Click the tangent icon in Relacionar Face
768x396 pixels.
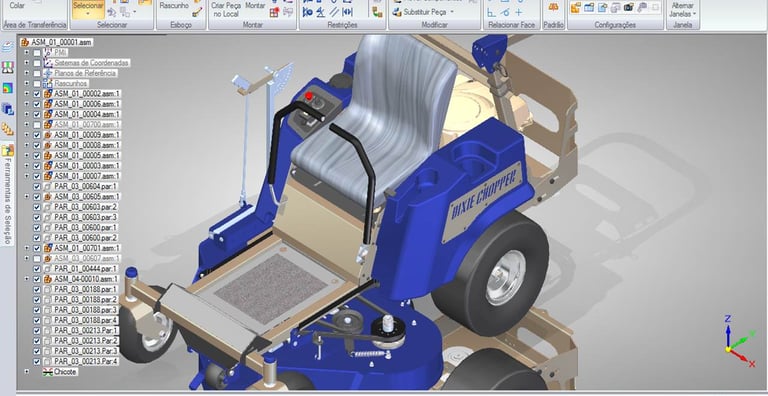point(505,12)
